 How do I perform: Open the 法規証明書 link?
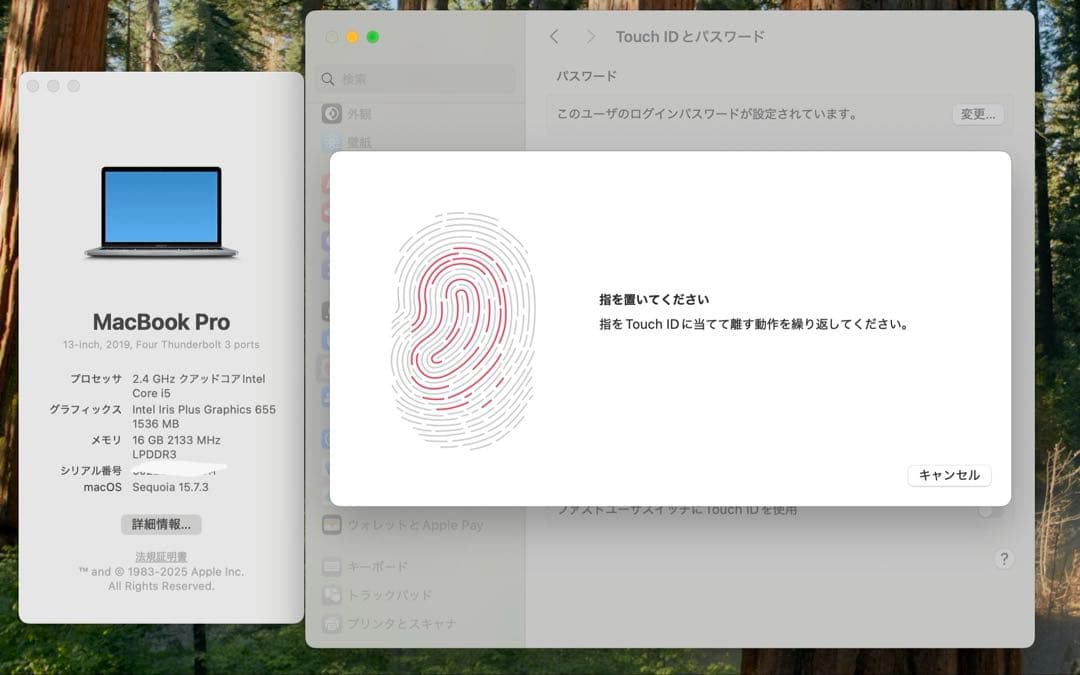(160, 556)
